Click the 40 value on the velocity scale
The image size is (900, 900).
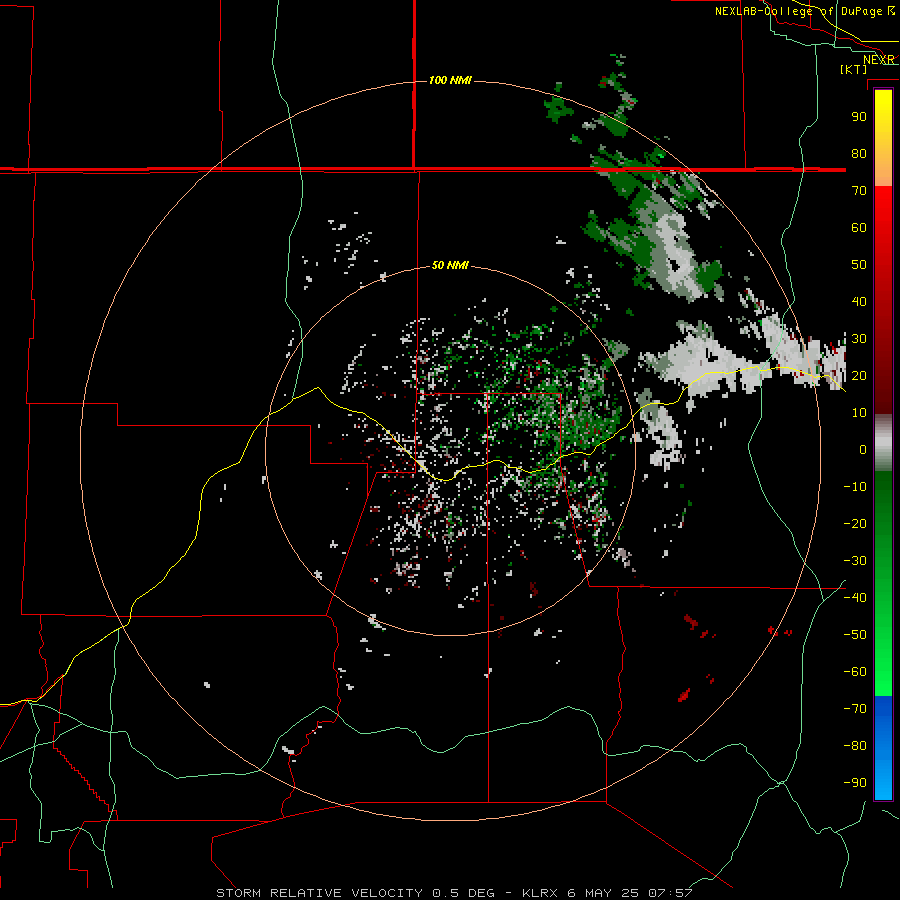coord(859,301)
